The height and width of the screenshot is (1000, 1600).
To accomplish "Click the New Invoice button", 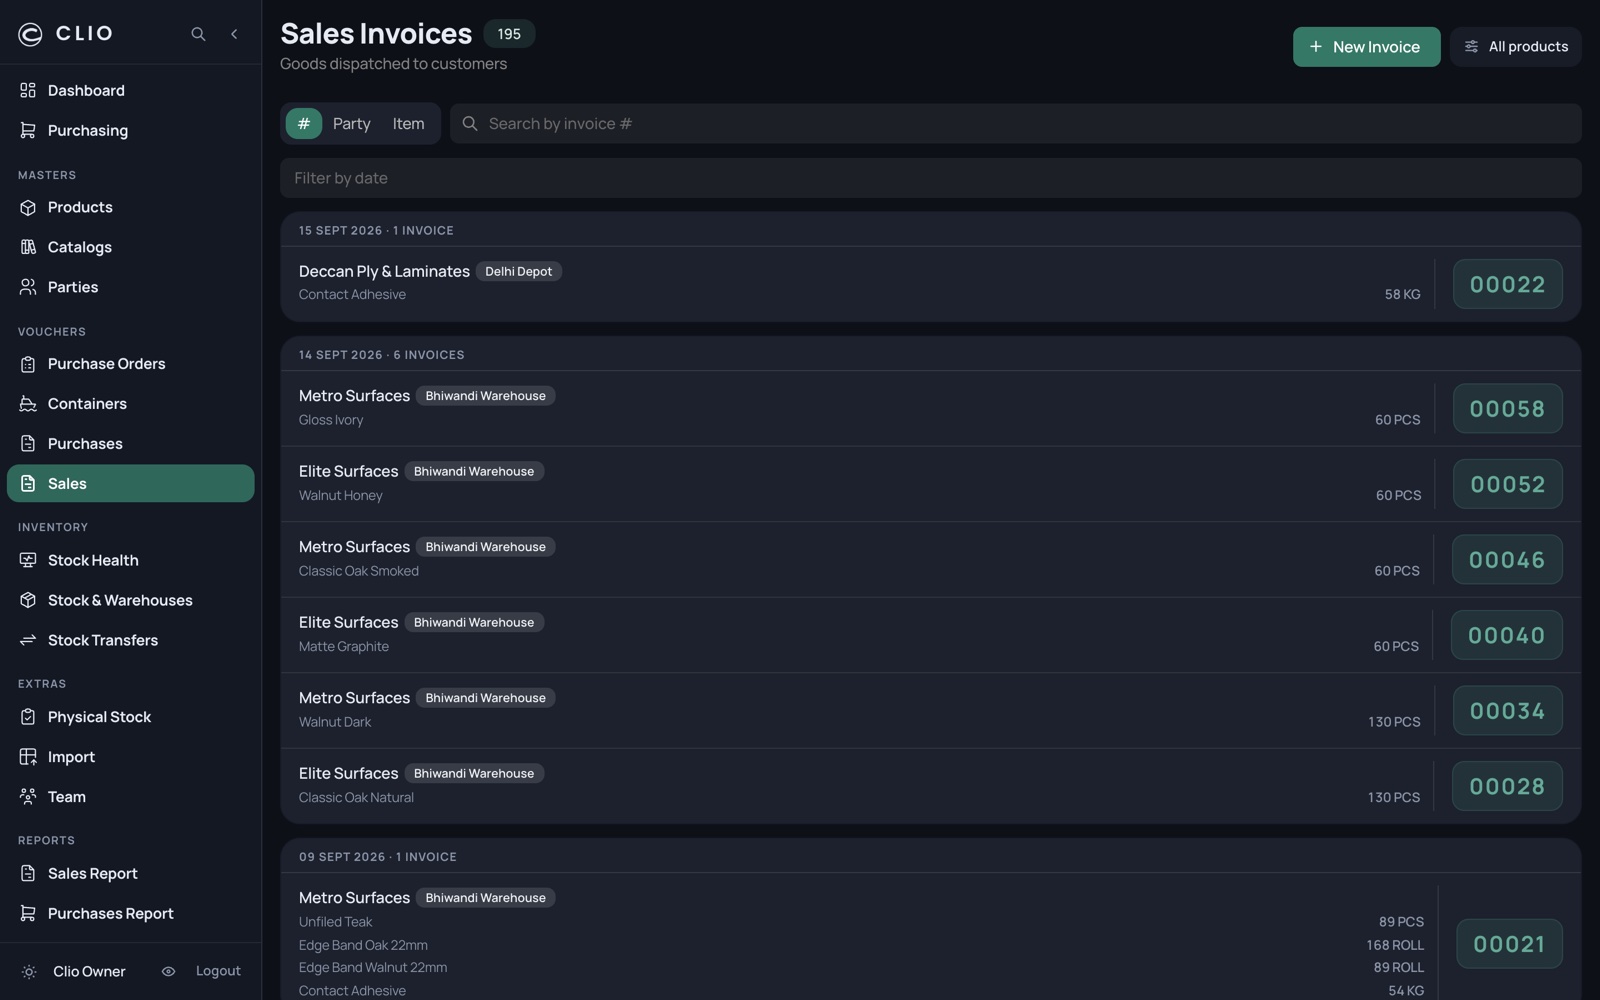I will coord(1366,47).
